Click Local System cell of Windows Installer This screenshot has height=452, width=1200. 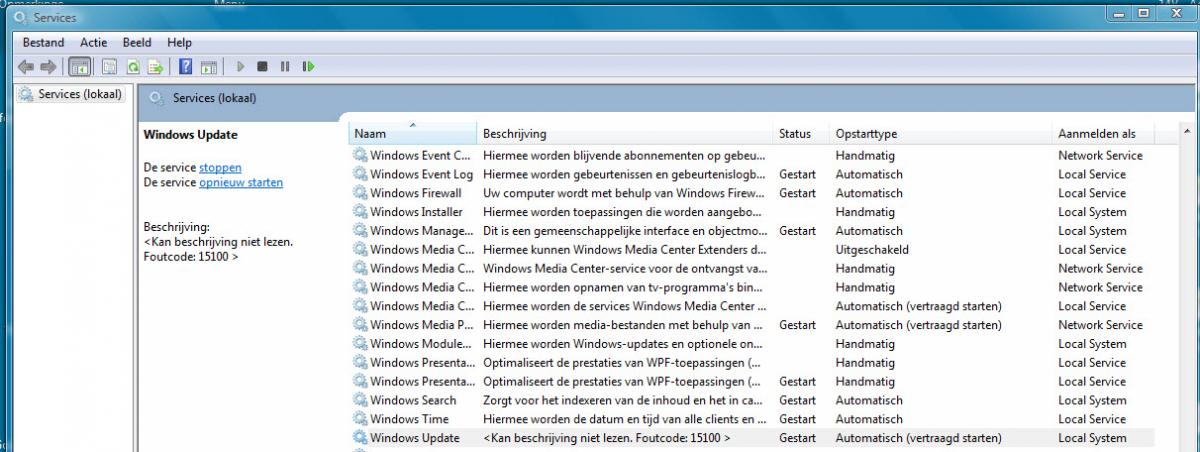point(1092,212)
